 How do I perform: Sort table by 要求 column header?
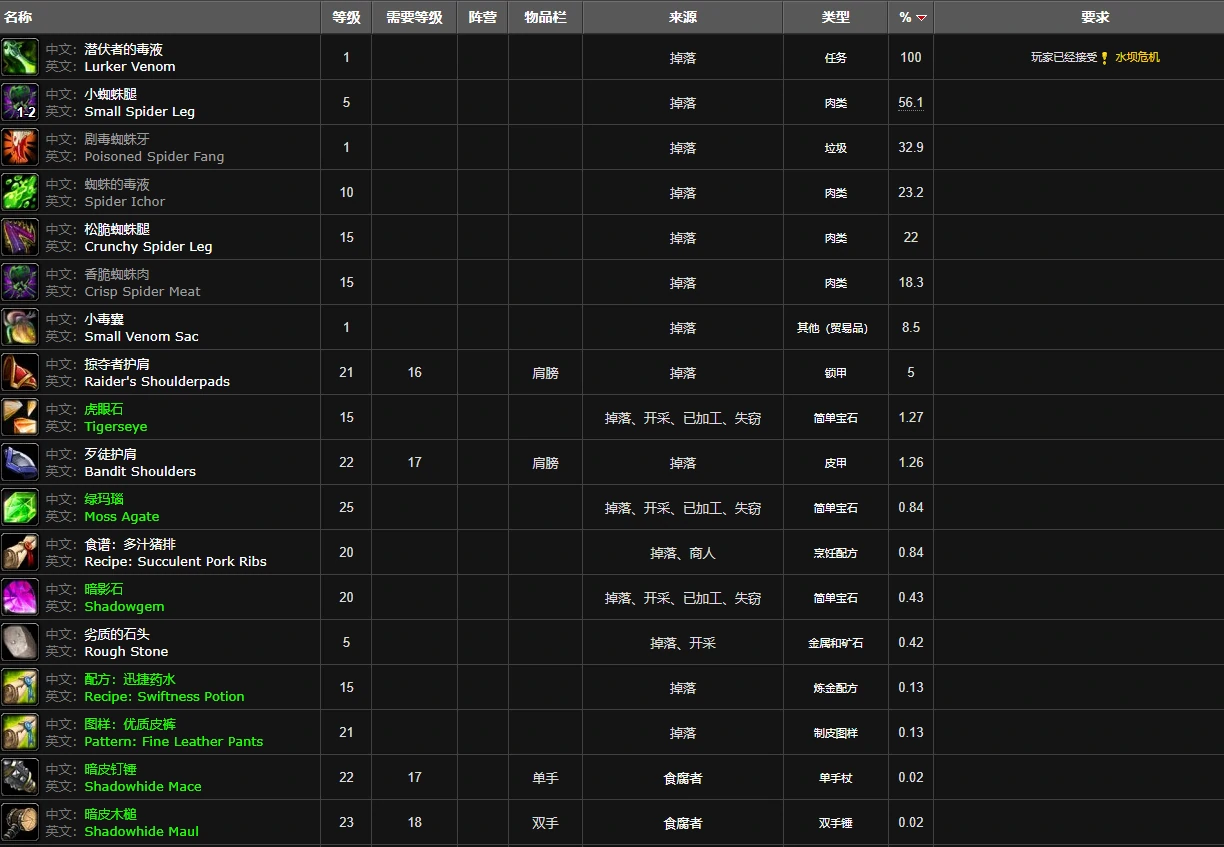(x=1095, y=17)
